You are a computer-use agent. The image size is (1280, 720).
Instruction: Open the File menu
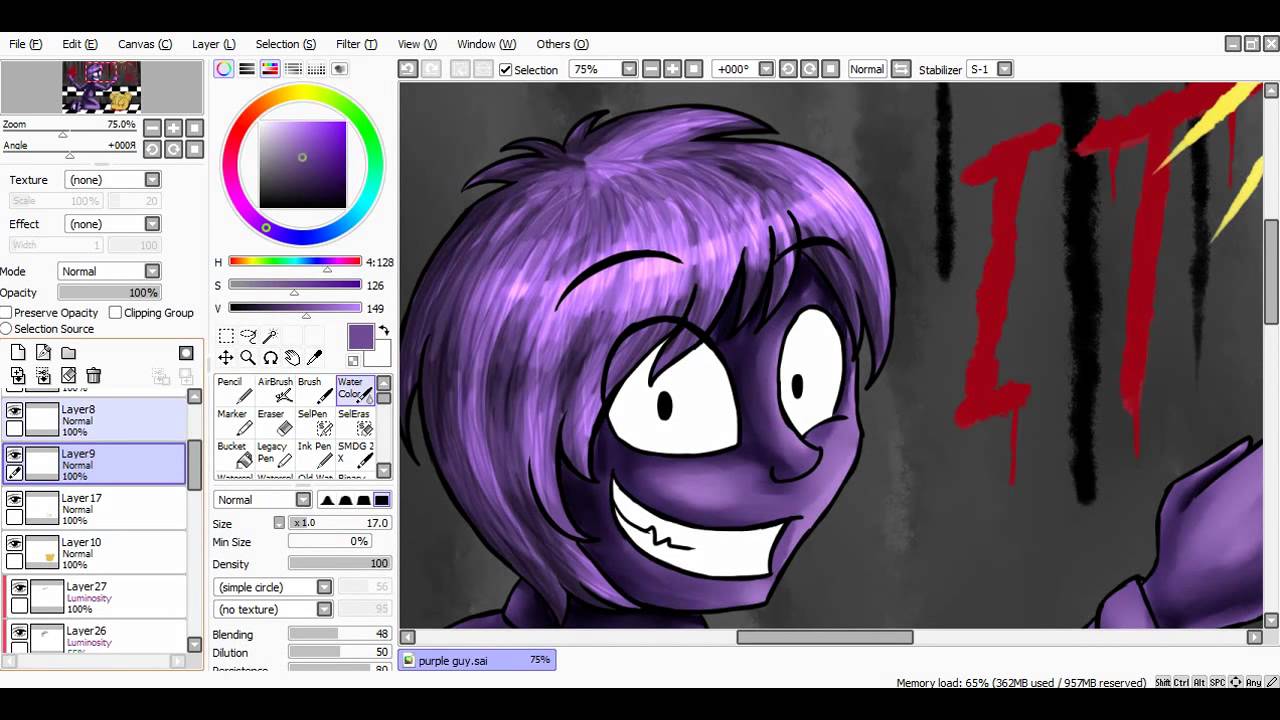click(26, 44)
